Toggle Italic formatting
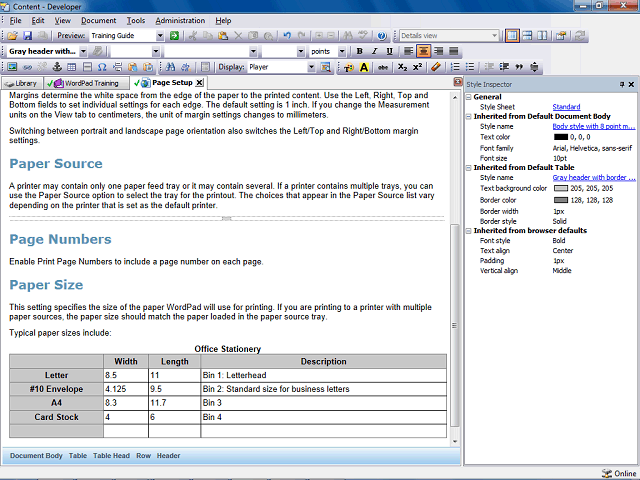This screenshot has height=480, width=640. (374, 51)
